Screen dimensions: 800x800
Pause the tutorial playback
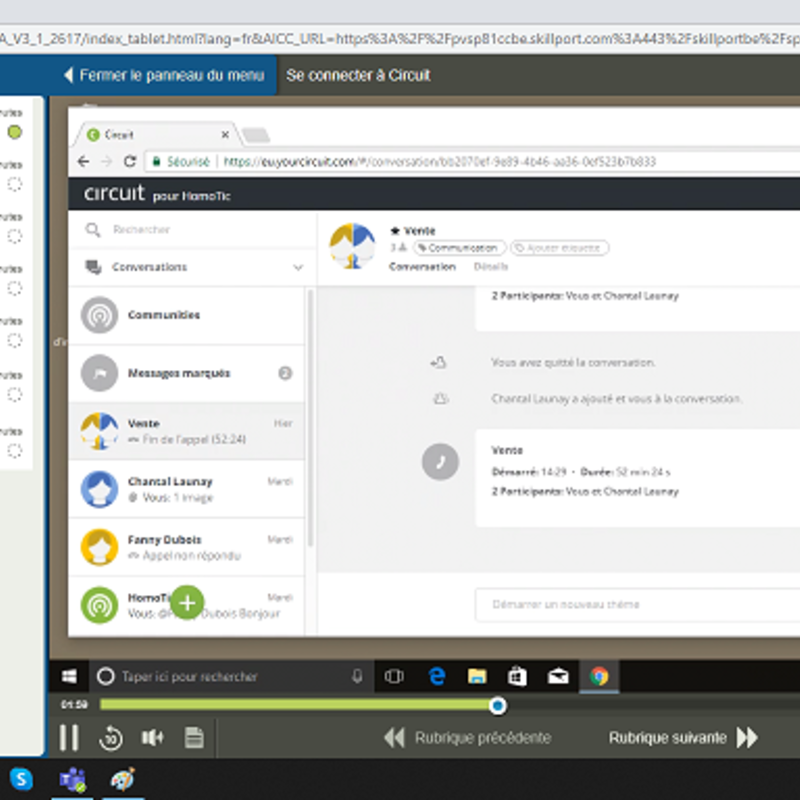click(69, 738)
